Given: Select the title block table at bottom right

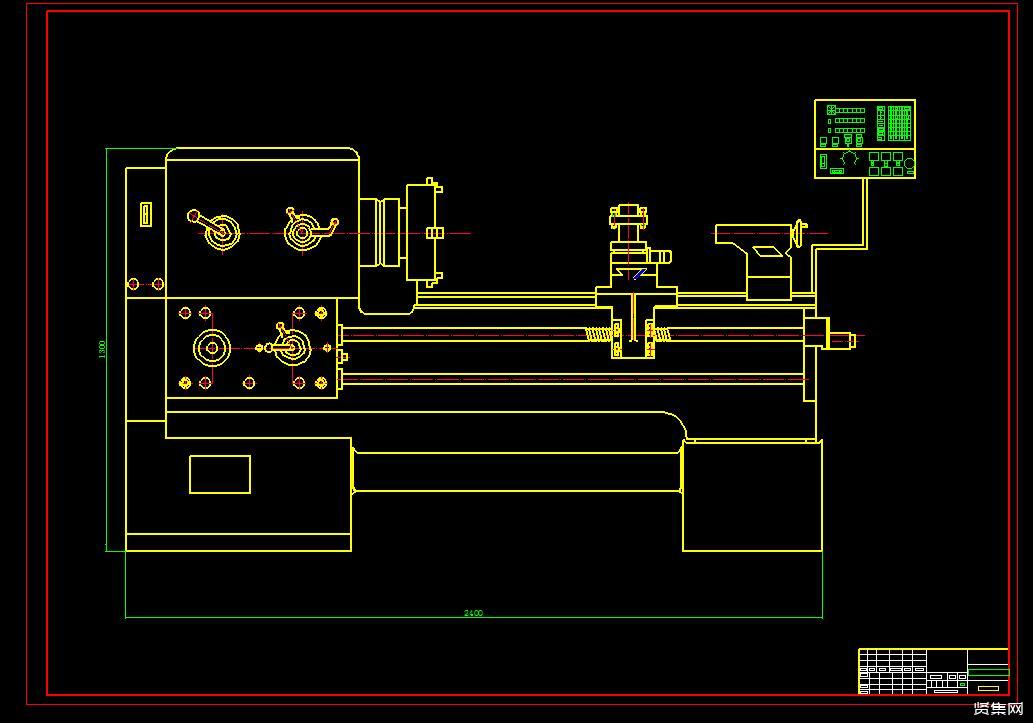Looking at the screenshot, I should 934,671.
